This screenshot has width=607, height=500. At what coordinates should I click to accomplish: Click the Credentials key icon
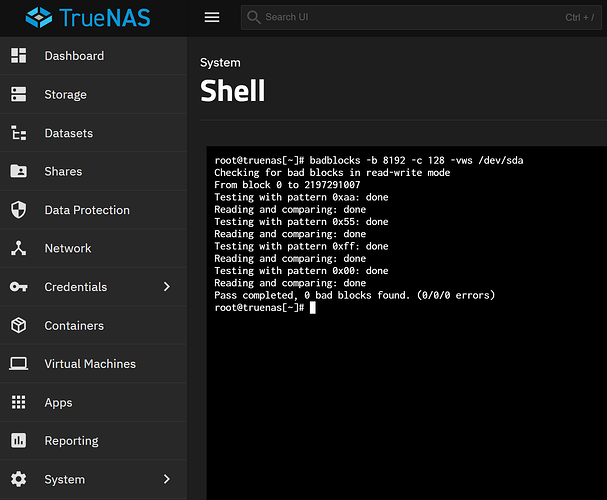(19, 287)
